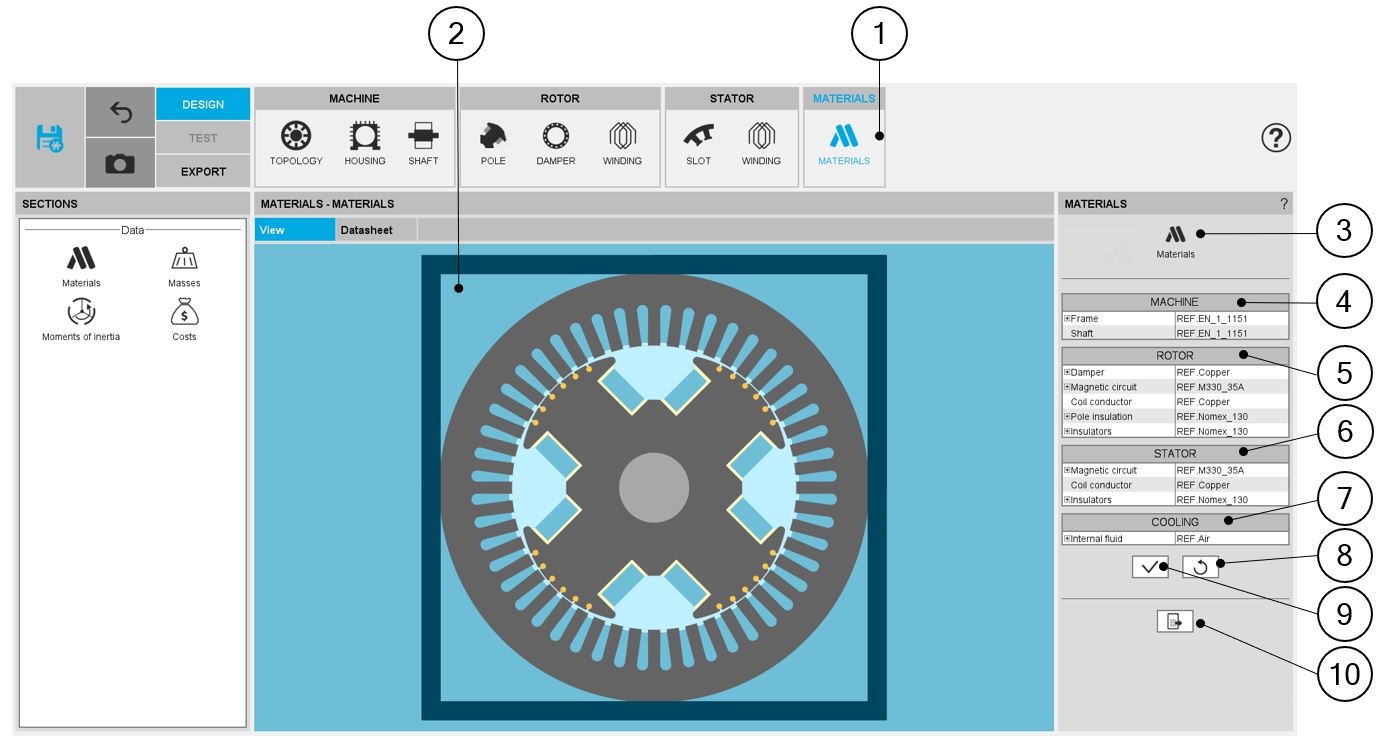This screenshot has height=748, width=1397.
Task: Expand the Pole insulation row
Action: click(1068, 417)
